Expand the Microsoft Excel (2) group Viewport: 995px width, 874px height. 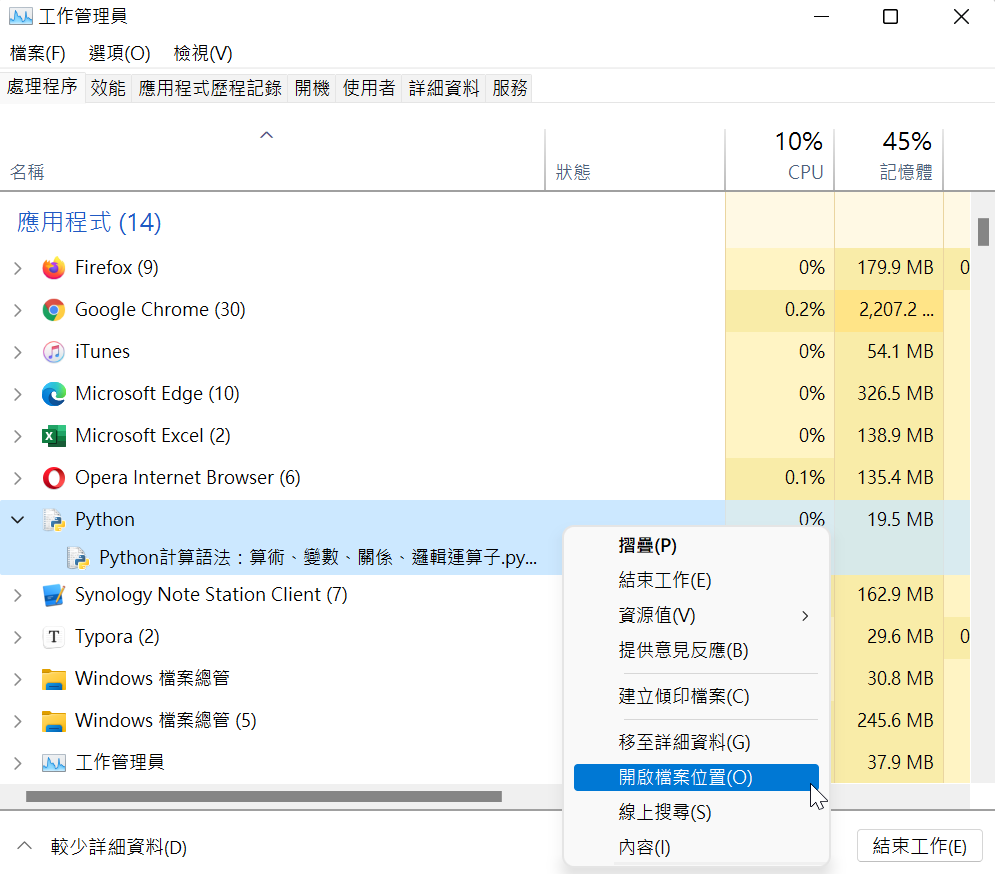tap(18, 437)
